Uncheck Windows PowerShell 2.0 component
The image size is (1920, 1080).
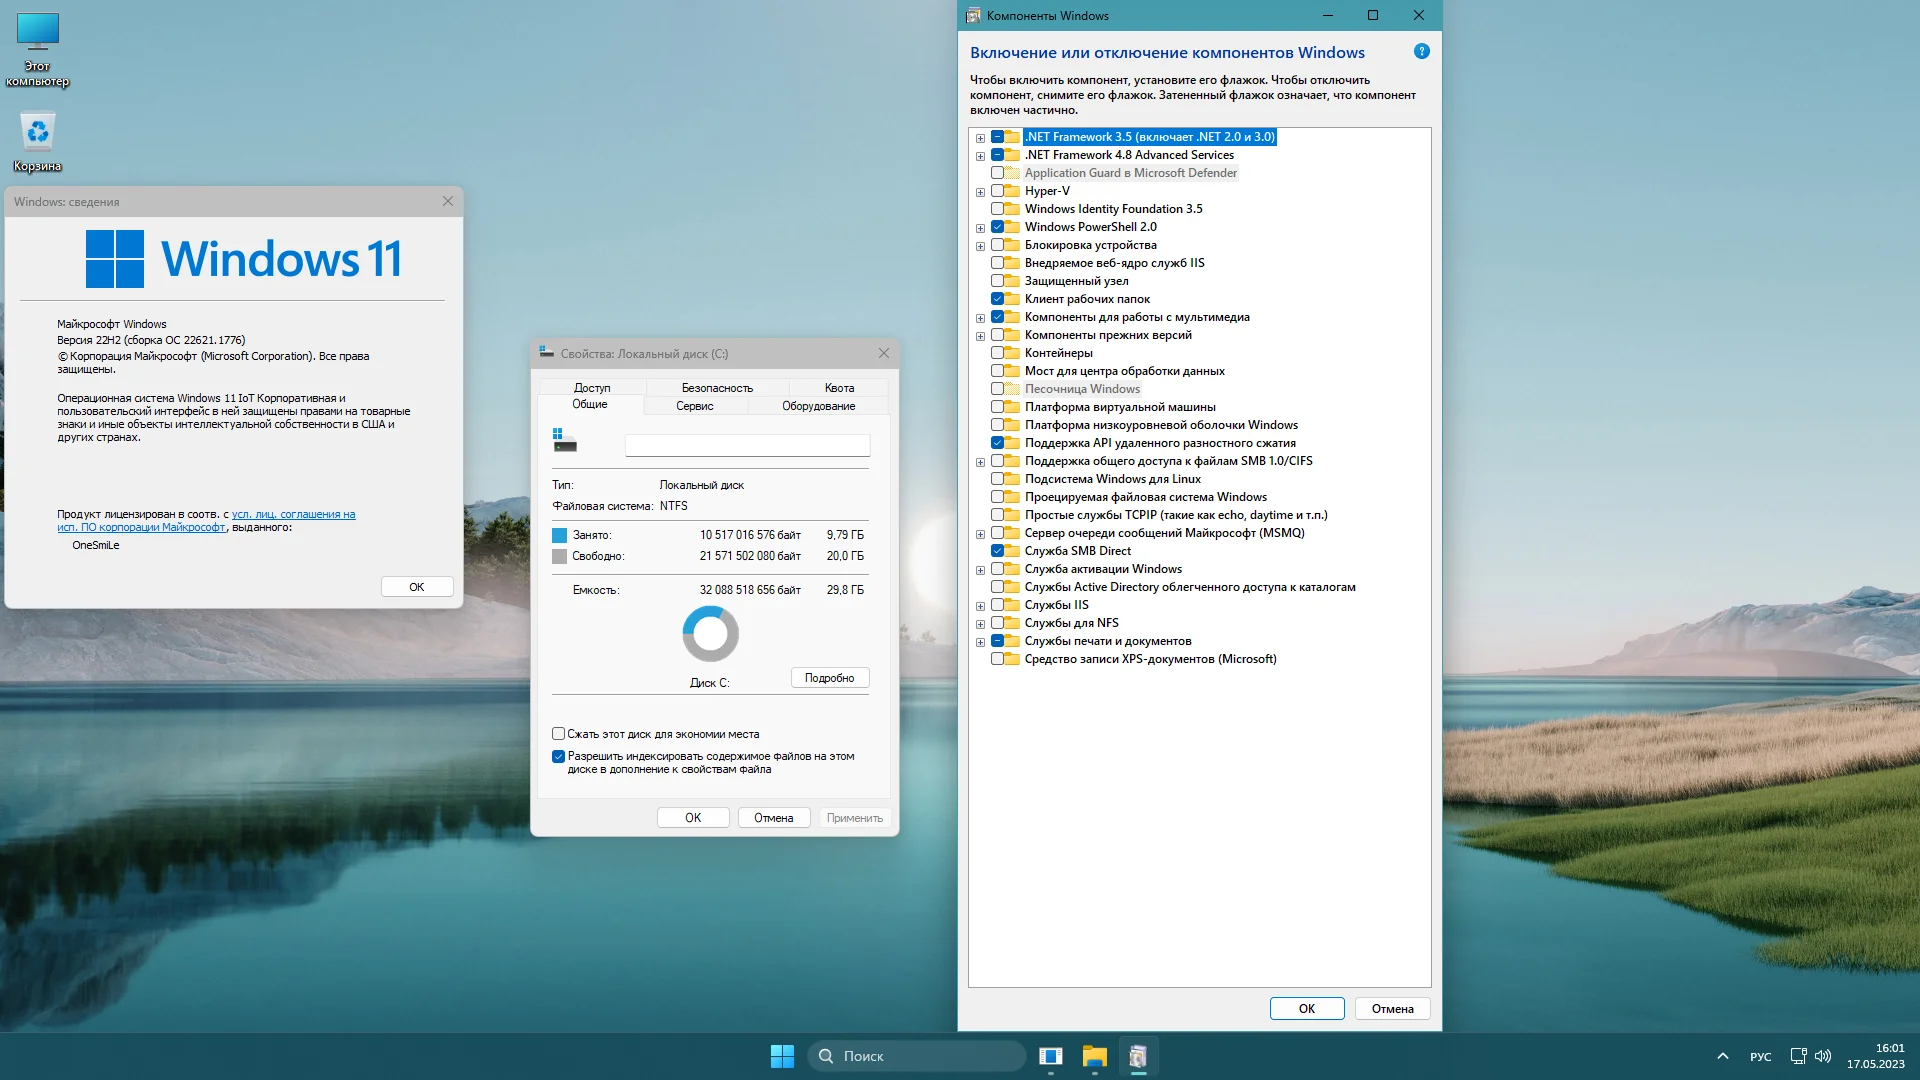tap(997, 227)
